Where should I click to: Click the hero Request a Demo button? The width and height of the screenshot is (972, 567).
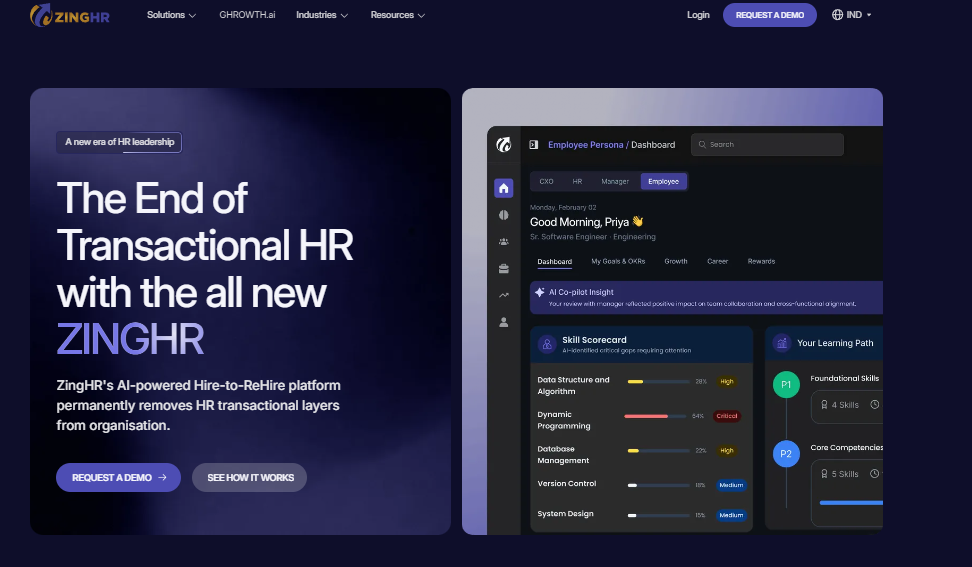pyautogui.click(x=118, y=478)
